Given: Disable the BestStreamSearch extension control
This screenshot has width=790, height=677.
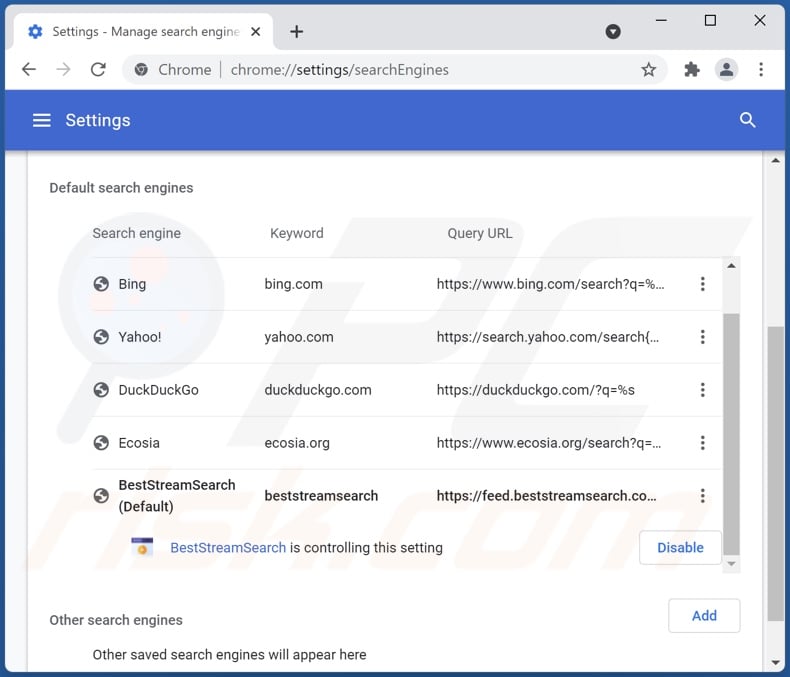Looking at the screenshot, I should (x=680, y=548).
